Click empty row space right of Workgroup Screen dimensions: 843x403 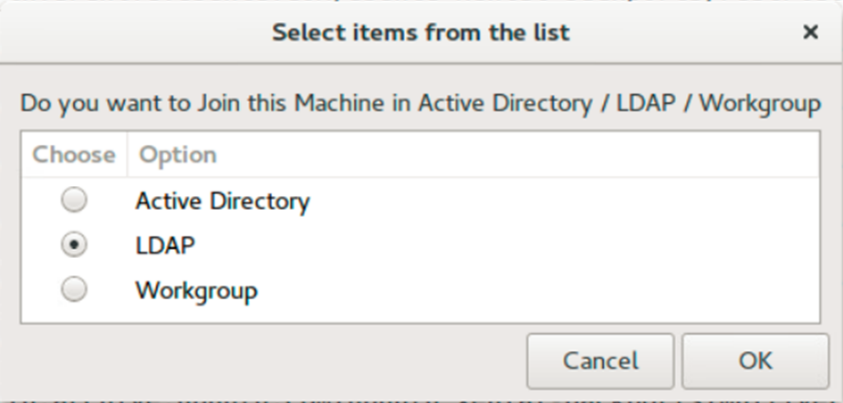pyautogui.click(x=538, y=290)
